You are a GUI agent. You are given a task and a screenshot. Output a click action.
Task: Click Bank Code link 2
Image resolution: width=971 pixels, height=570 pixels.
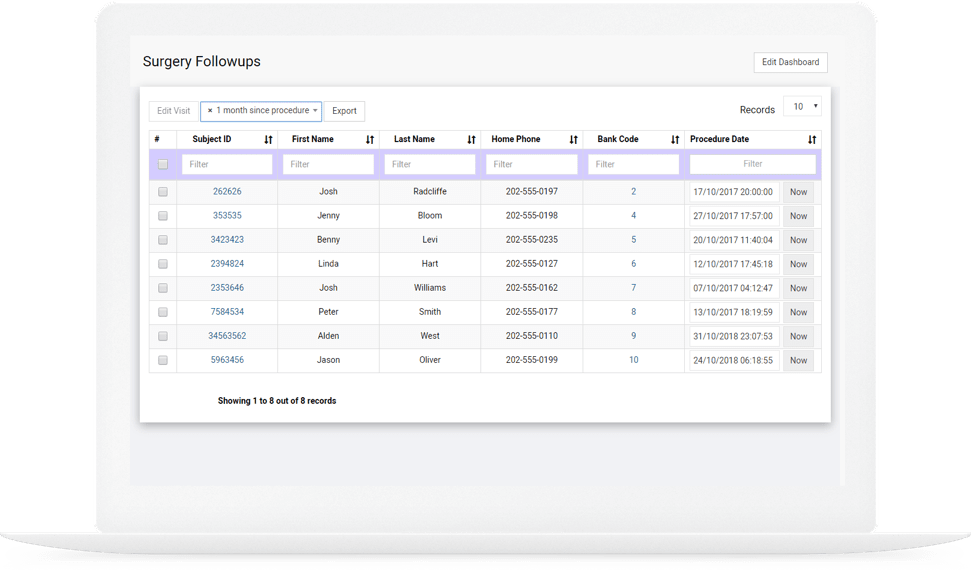point(634,191)
